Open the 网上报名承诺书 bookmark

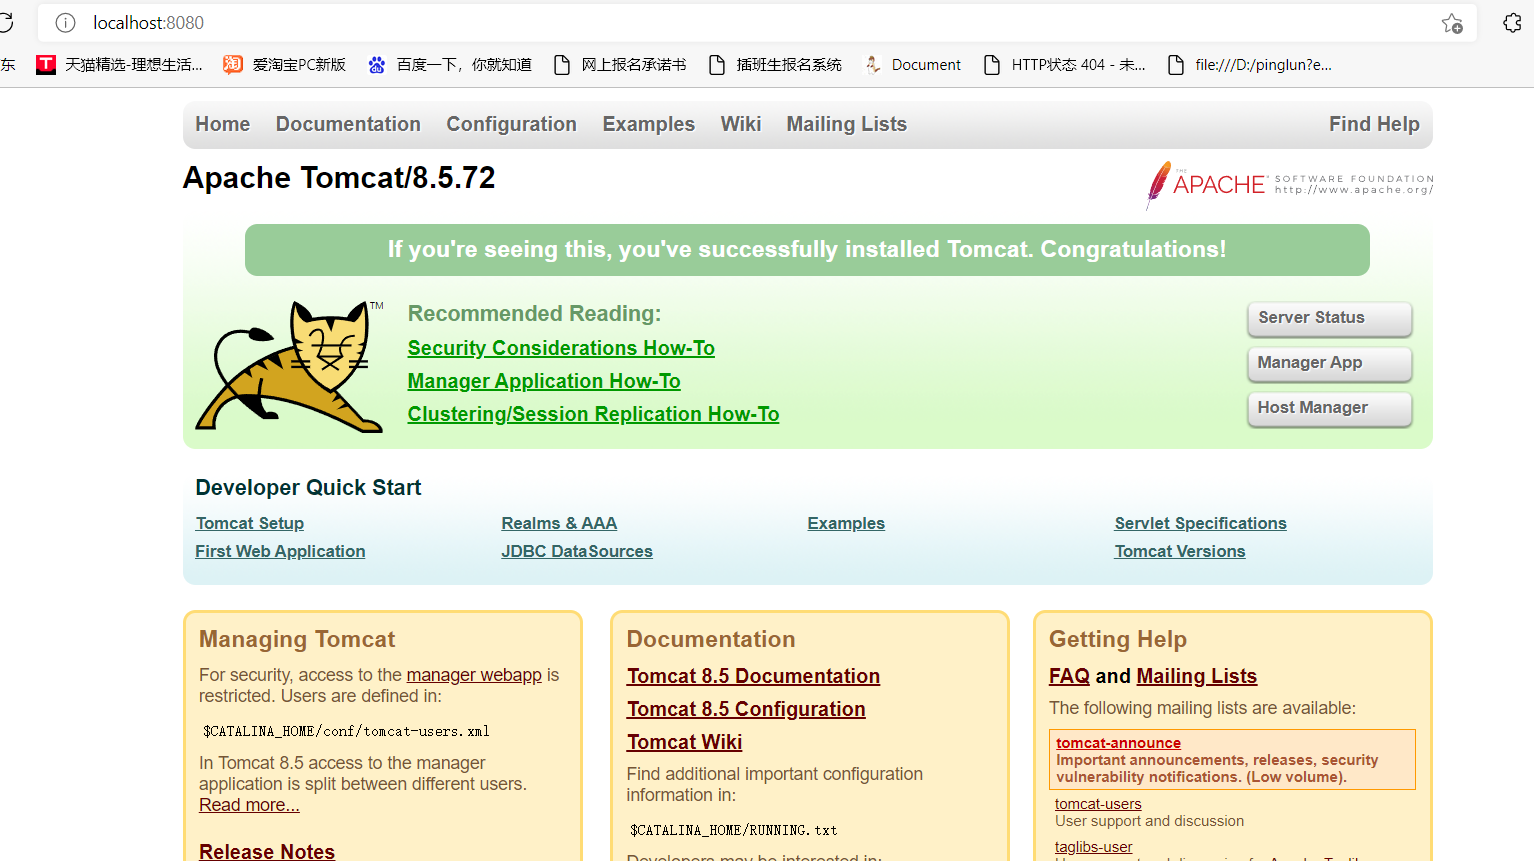620,65
